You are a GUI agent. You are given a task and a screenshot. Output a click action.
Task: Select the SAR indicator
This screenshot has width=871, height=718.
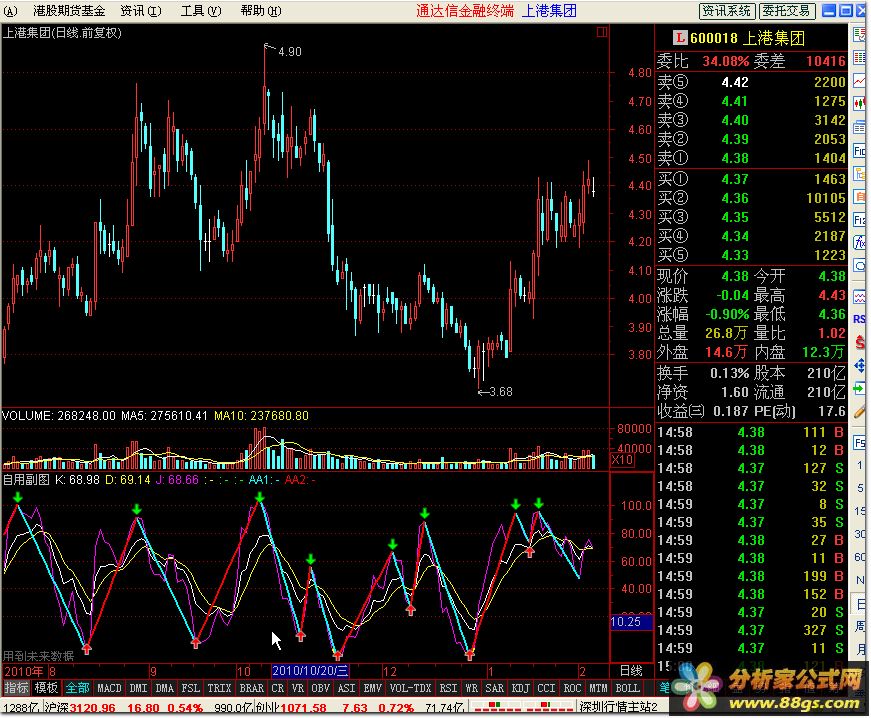(x=495, y=688)
